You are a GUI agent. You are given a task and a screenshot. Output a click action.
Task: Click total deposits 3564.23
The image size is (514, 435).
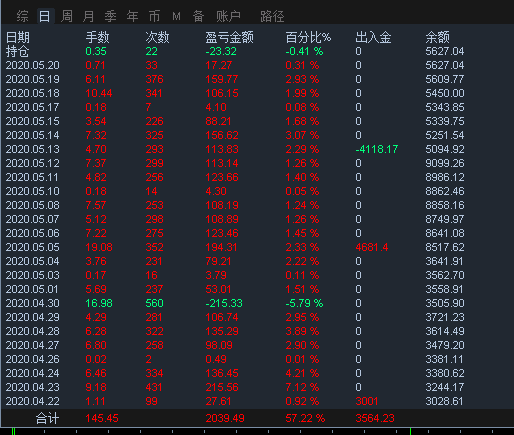click(x=375, y=418)
